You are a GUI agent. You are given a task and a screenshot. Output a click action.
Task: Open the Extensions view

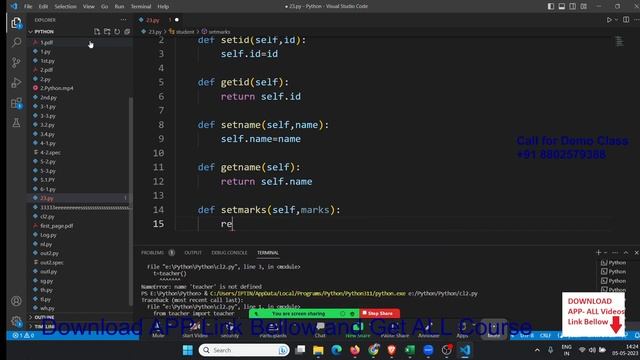click(16, 103)
